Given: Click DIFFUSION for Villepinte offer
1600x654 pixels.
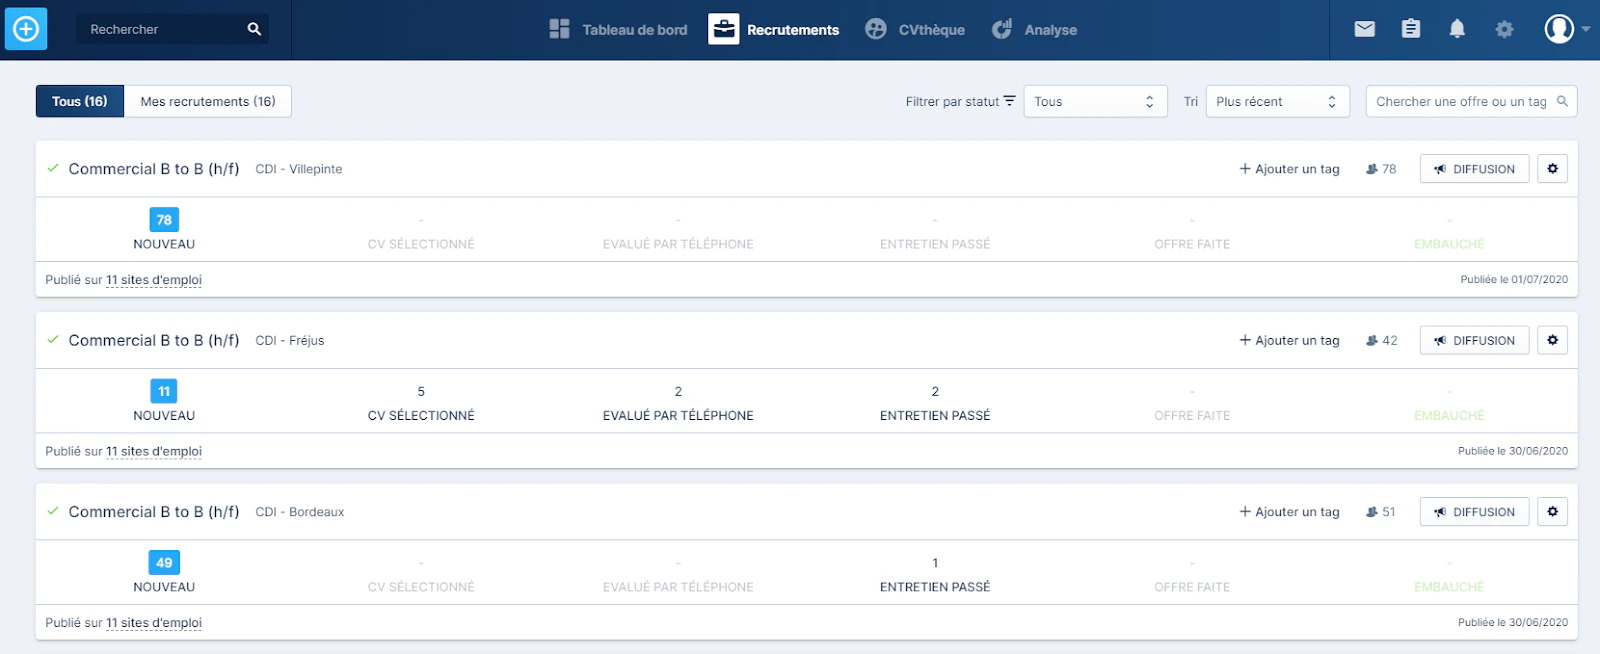Looking at the screenshot, I should click(1474, 169).
